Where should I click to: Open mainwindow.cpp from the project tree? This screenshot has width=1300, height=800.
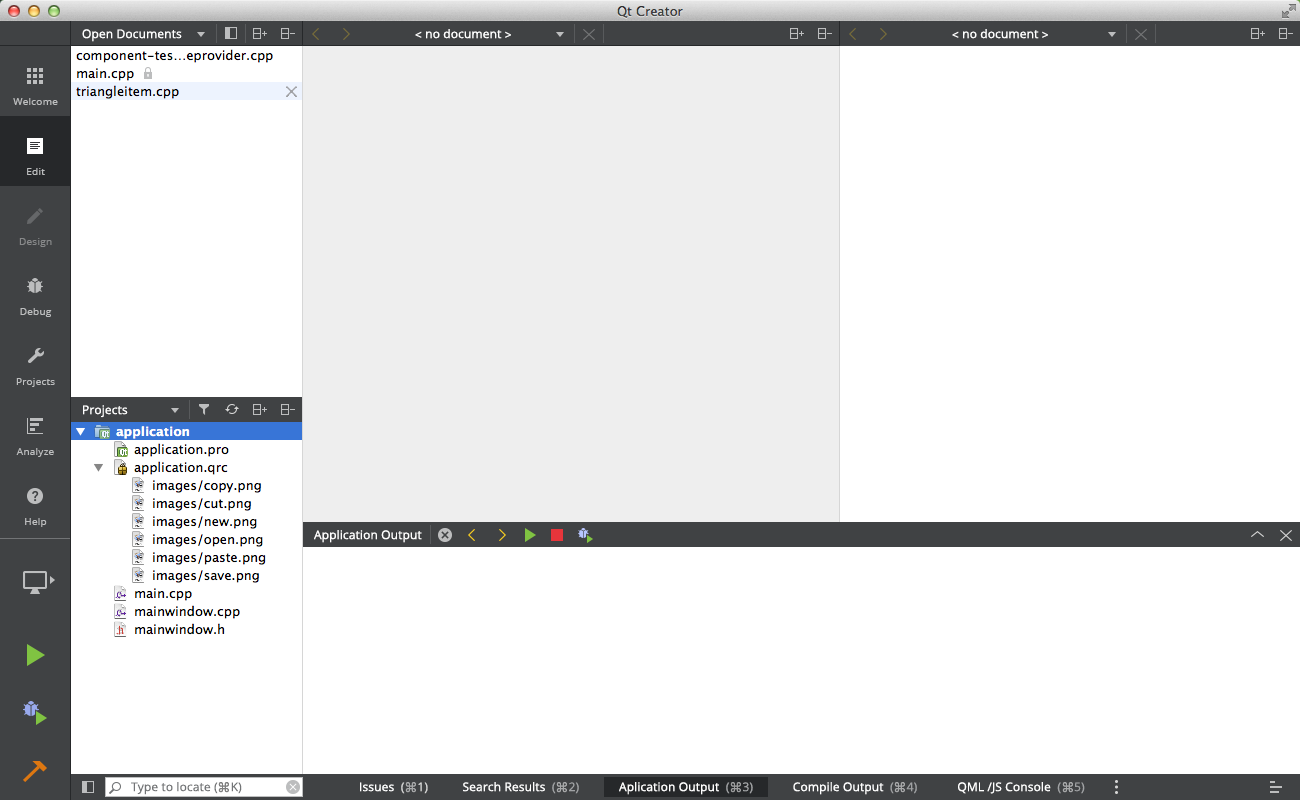186,612
